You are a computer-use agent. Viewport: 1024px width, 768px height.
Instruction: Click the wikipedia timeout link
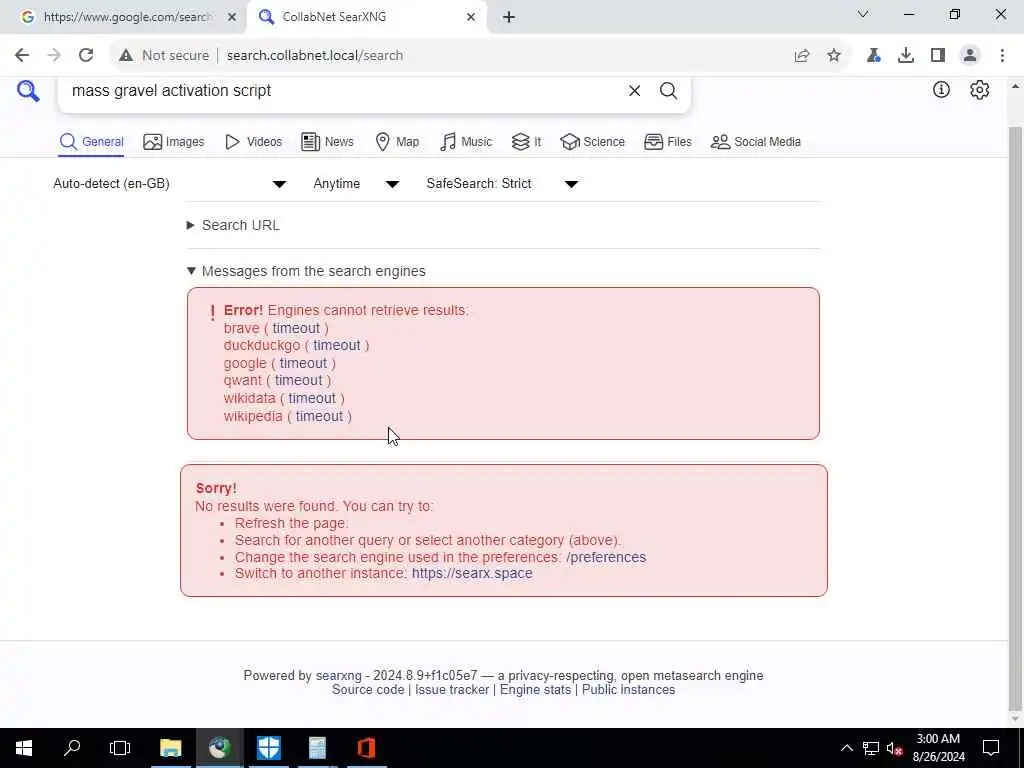pos(319,416)
